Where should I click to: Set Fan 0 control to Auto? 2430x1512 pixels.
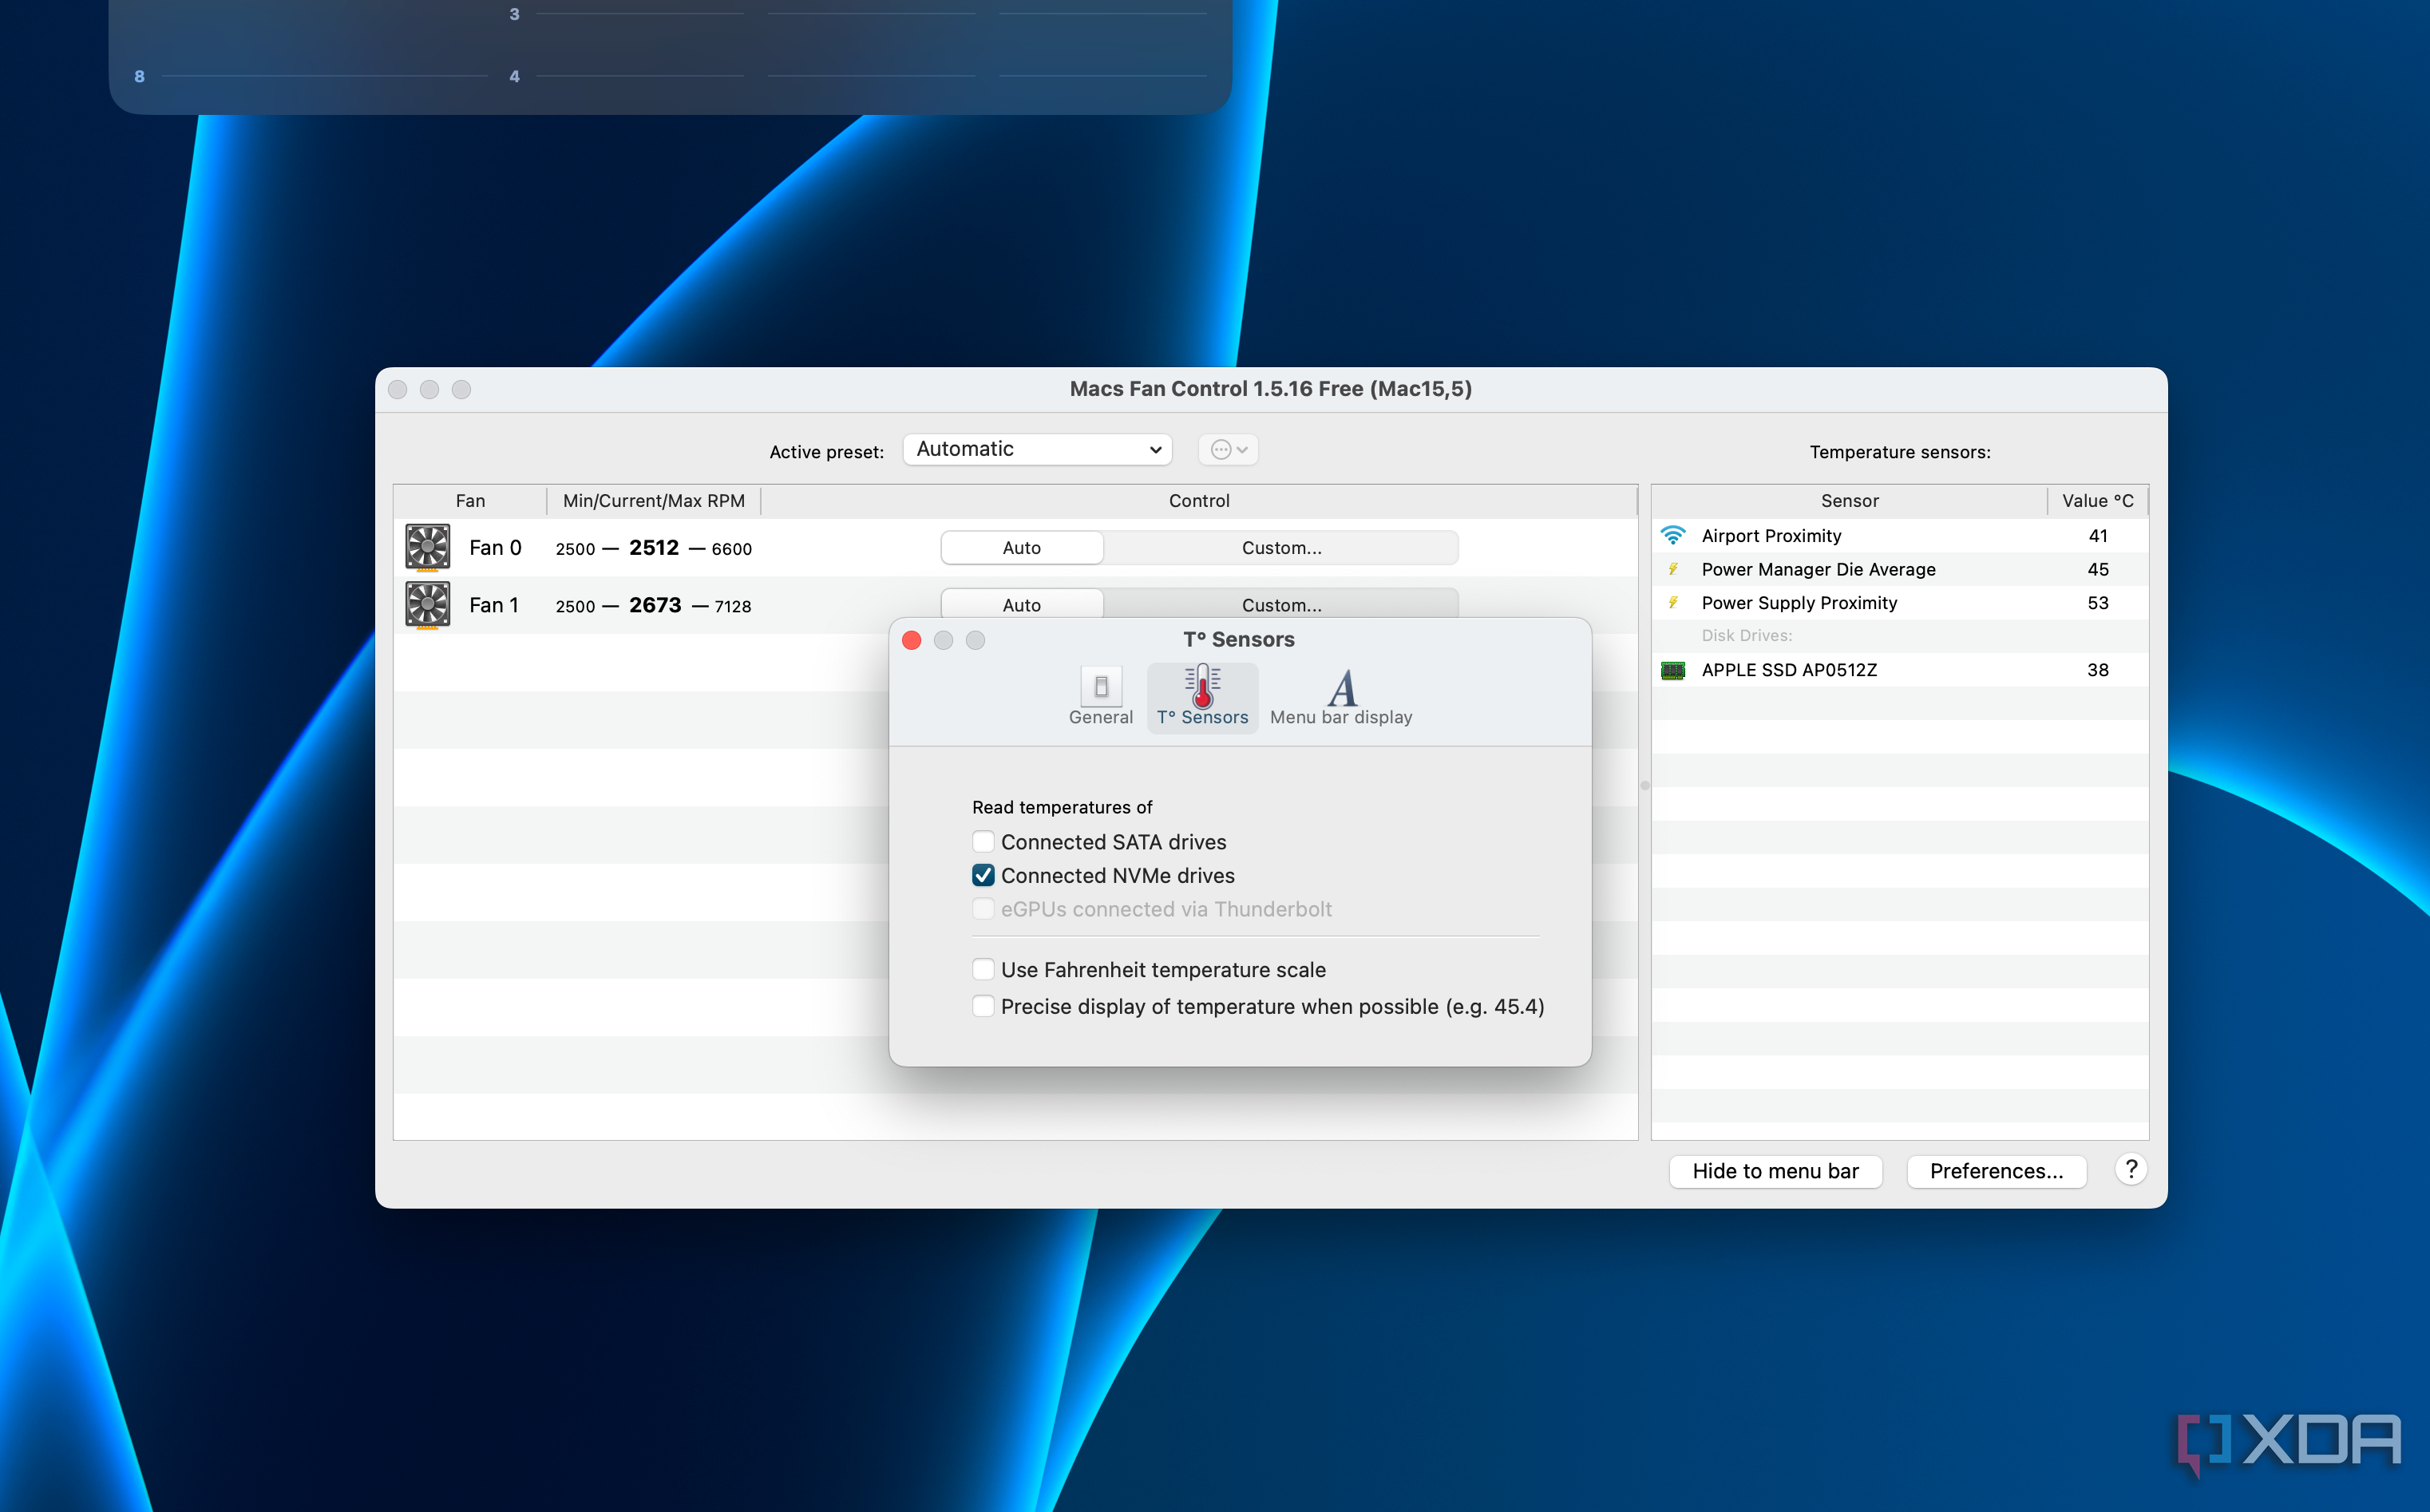pos(1022,548)
